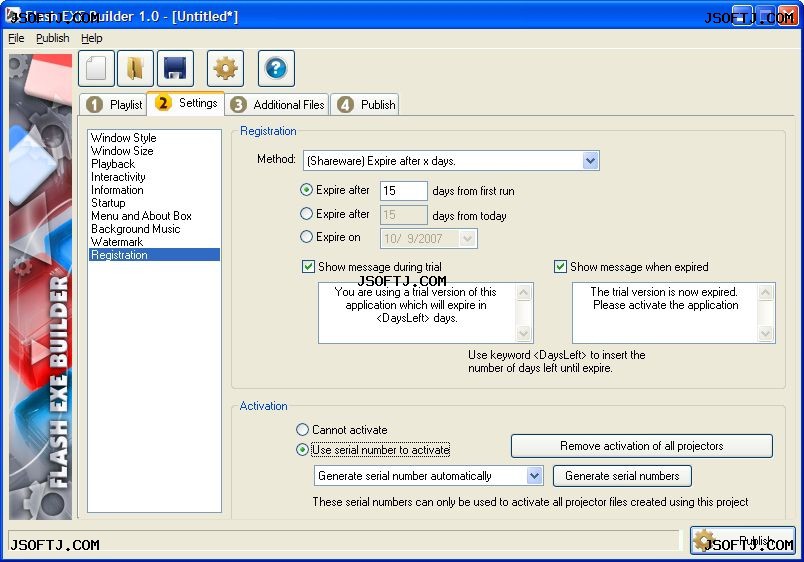Open help via the question mark icon

tap(276, 68)
